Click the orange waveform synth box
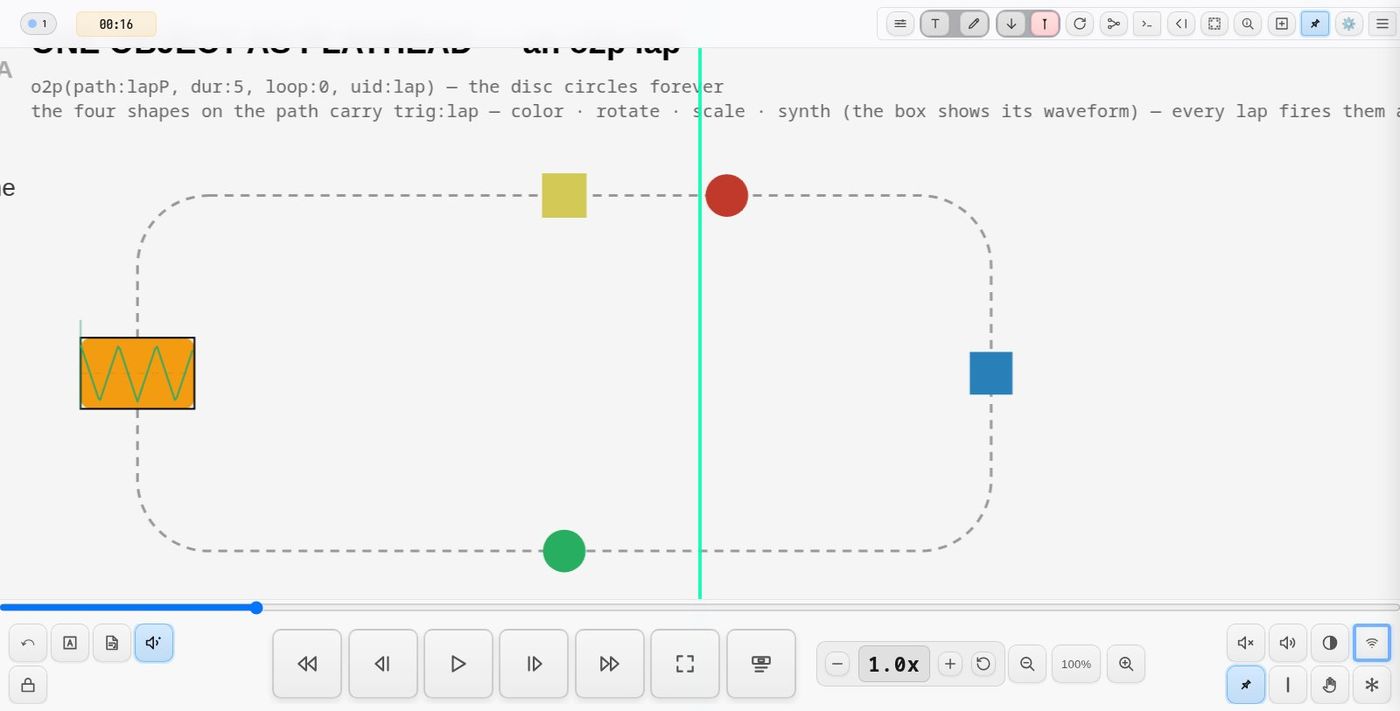1400x711 pixels. (x=138, y=373)
